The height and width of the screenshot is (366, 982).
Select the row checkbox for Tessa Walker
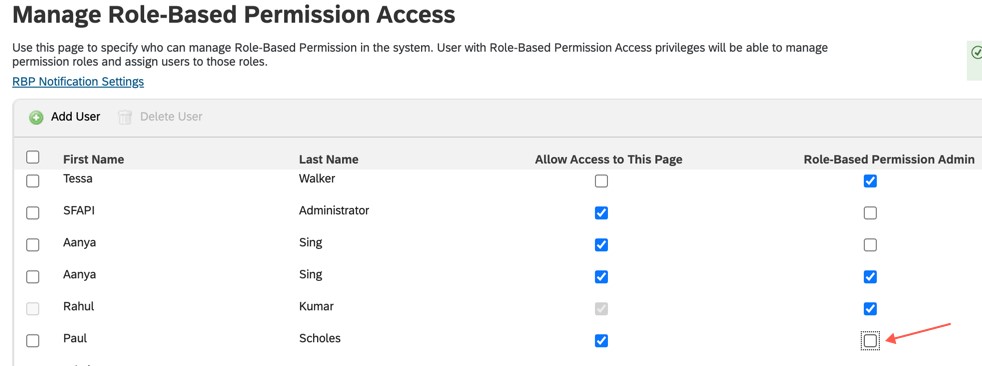click(x=33, y=181)
